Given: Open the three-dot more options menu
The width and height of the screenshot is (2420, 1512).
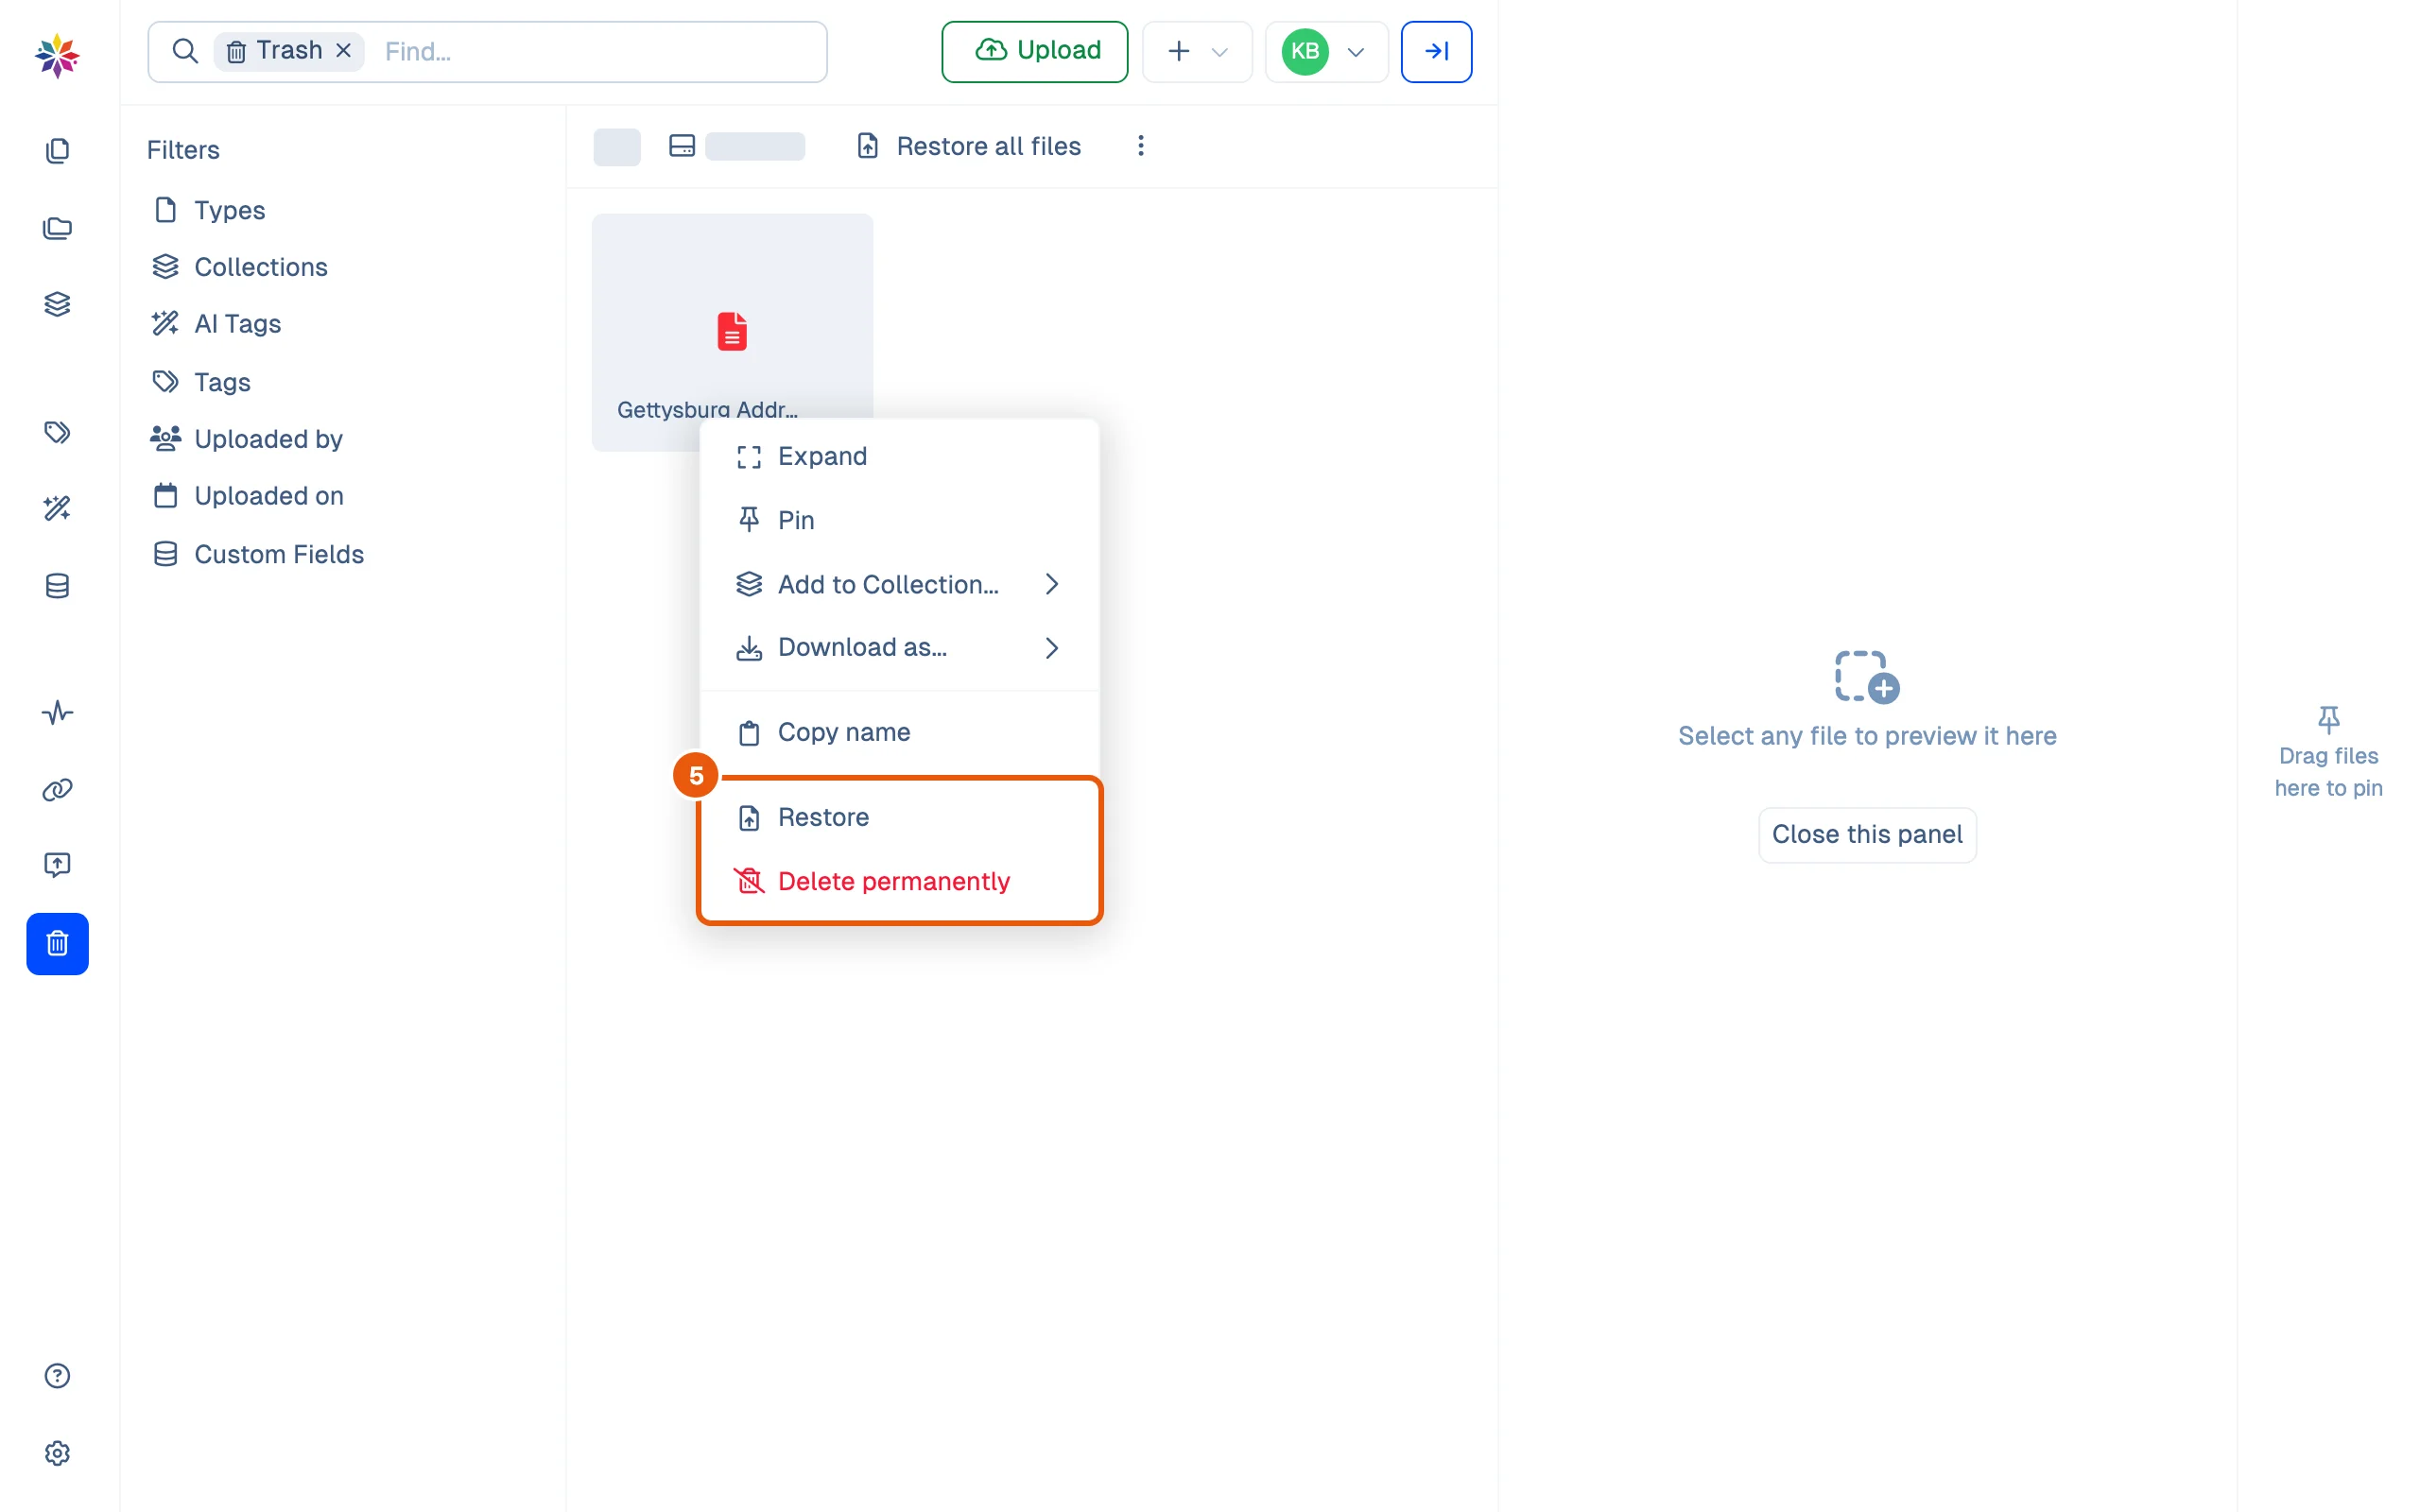Looking at the screenshot, I should pyautogui.click(x=1140, y=146).
